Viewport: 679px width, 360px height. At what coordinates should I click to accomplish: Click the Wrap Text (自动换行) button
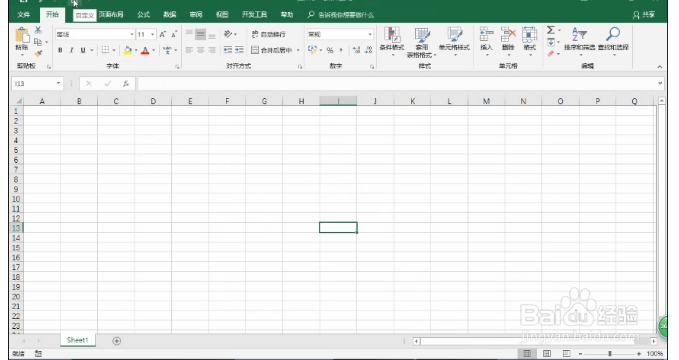point(268,34)
